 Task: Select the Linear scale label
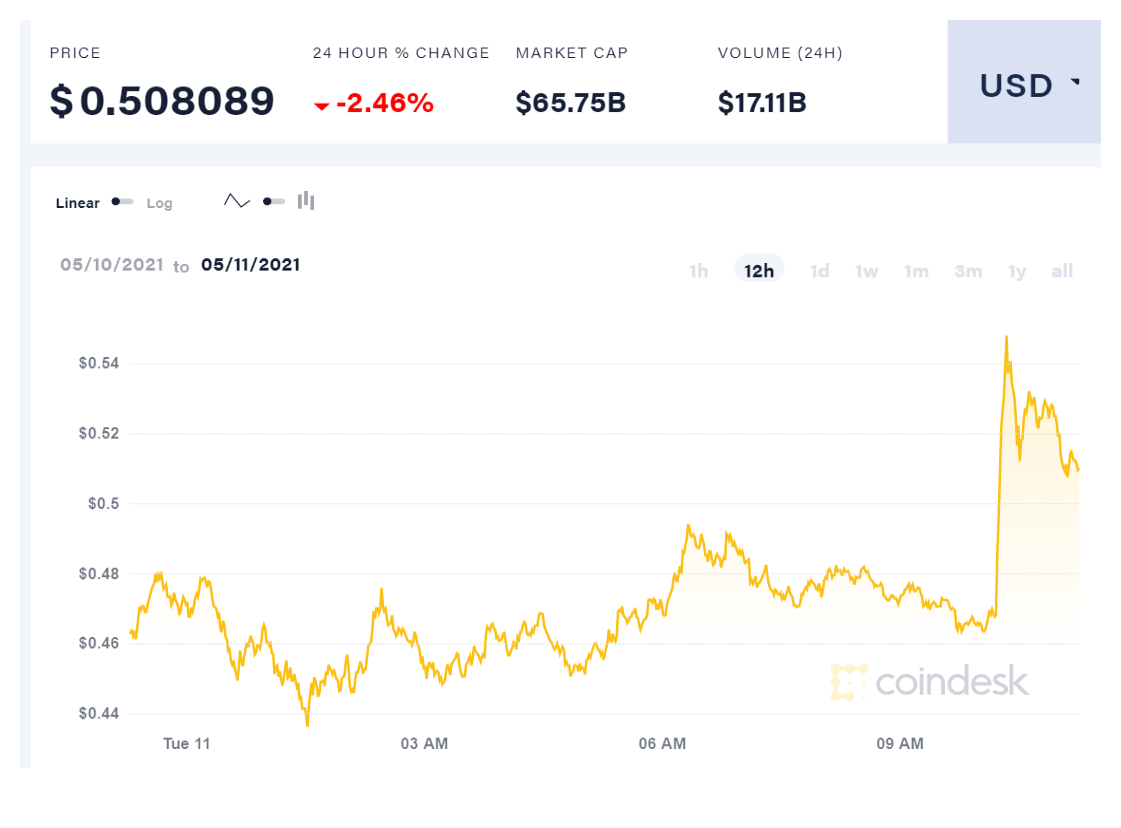point(77,203)
